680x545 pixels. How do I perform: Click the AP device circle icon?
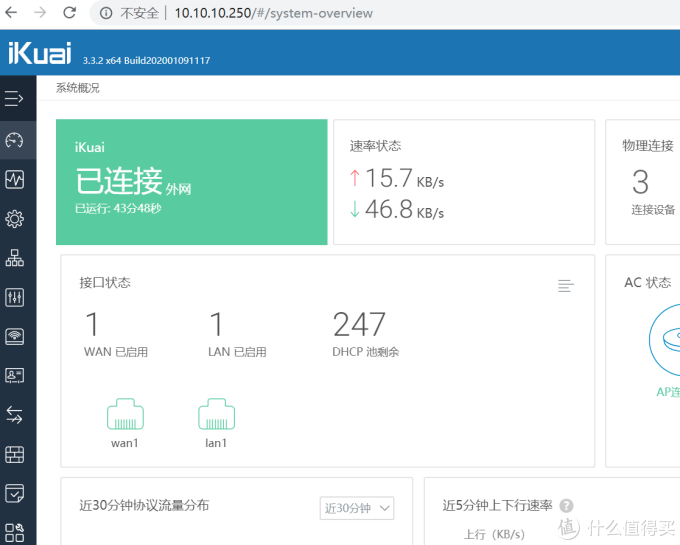[x=665, y=340]
